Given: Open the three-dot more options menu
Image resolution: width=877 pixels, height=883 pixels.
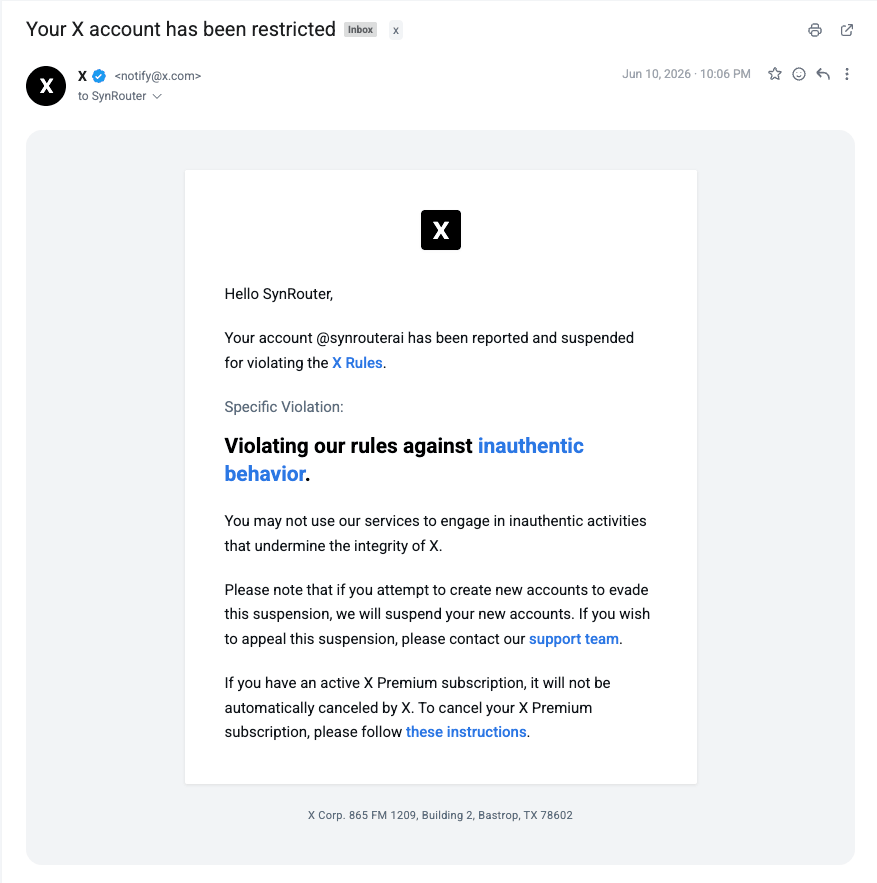Looking at the screenshot, I should pos(847,74).
